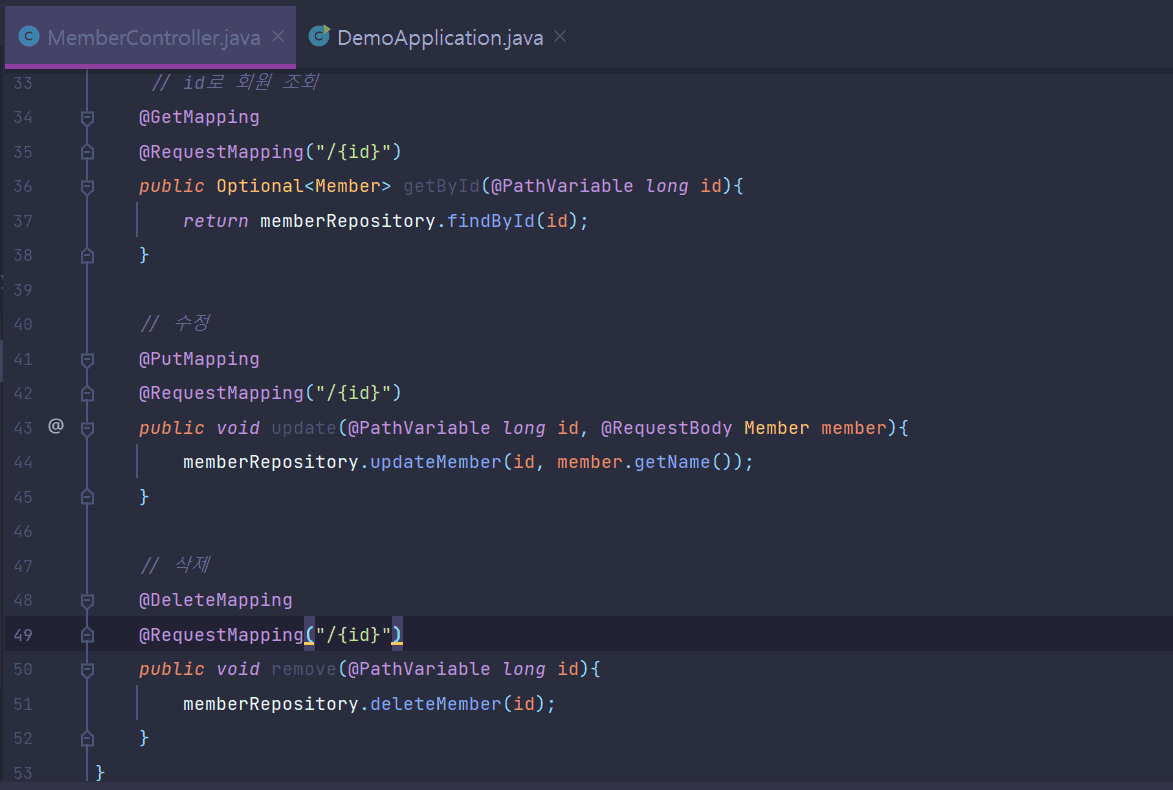
Task: Collapse the getById method at line 36
Action: coord(88,186)
